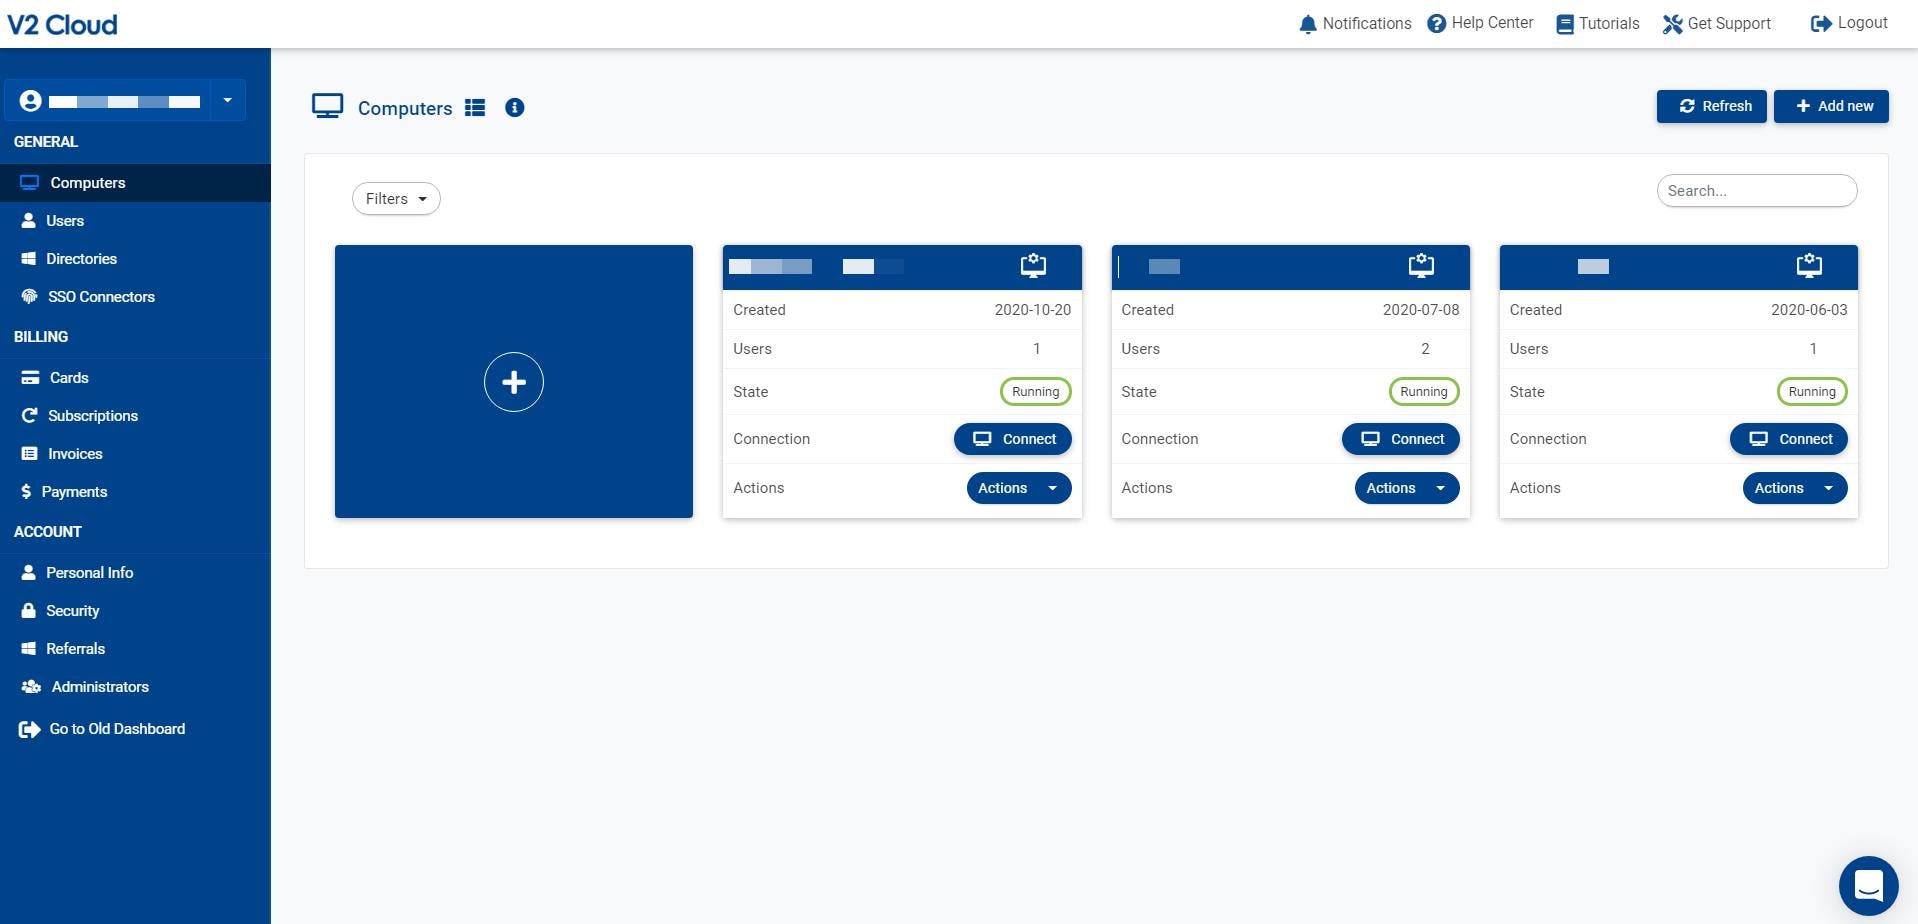1918x924 pixels.
Task: Open the Payments section via dollar icon
Action: pyautogui.click(x=28, y=491)
